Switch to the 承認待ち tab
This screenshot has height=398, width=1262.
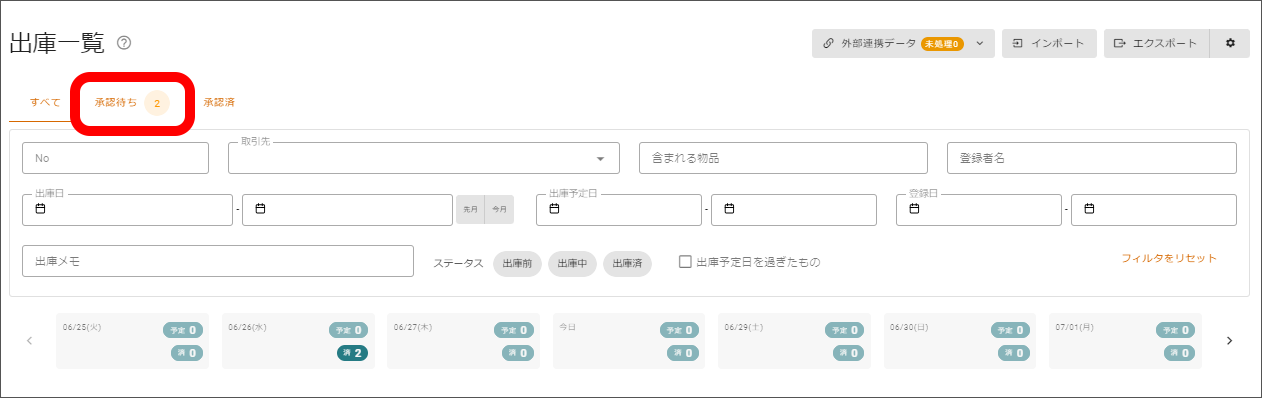click(132, 102)
